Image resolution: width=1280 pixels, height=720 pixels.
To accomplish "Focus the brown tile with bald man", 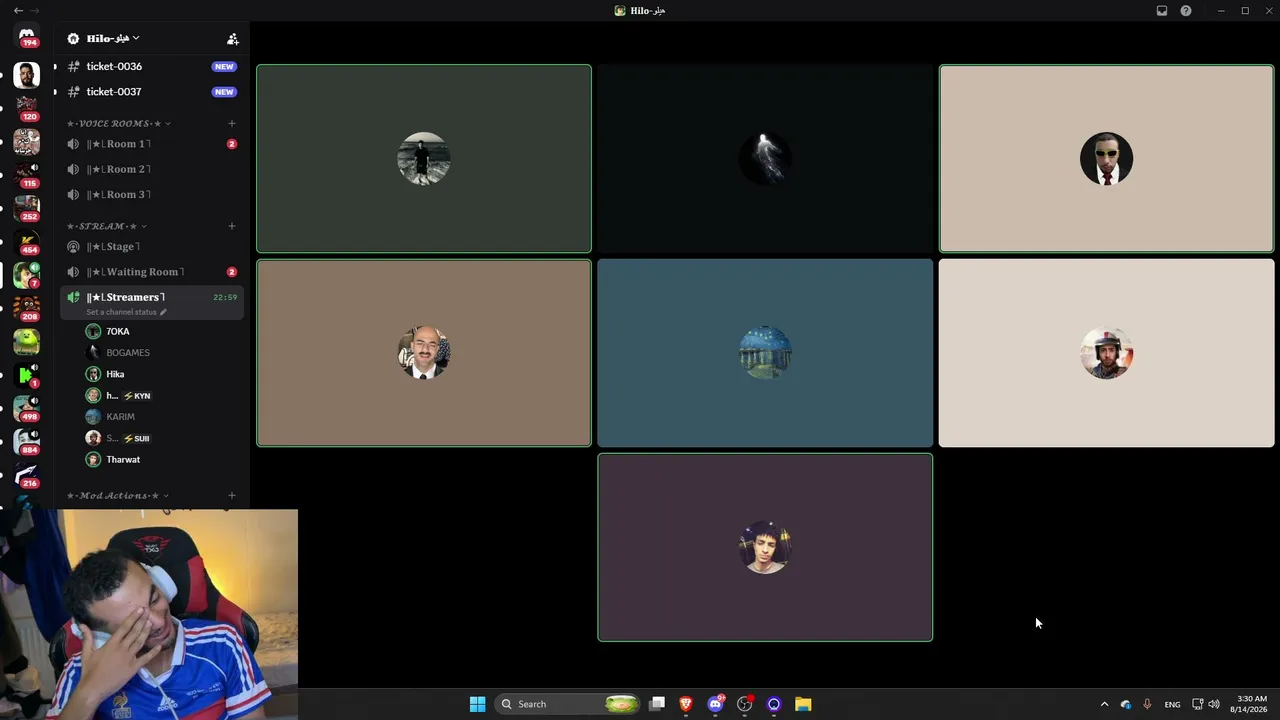I will tap(424, 353).
